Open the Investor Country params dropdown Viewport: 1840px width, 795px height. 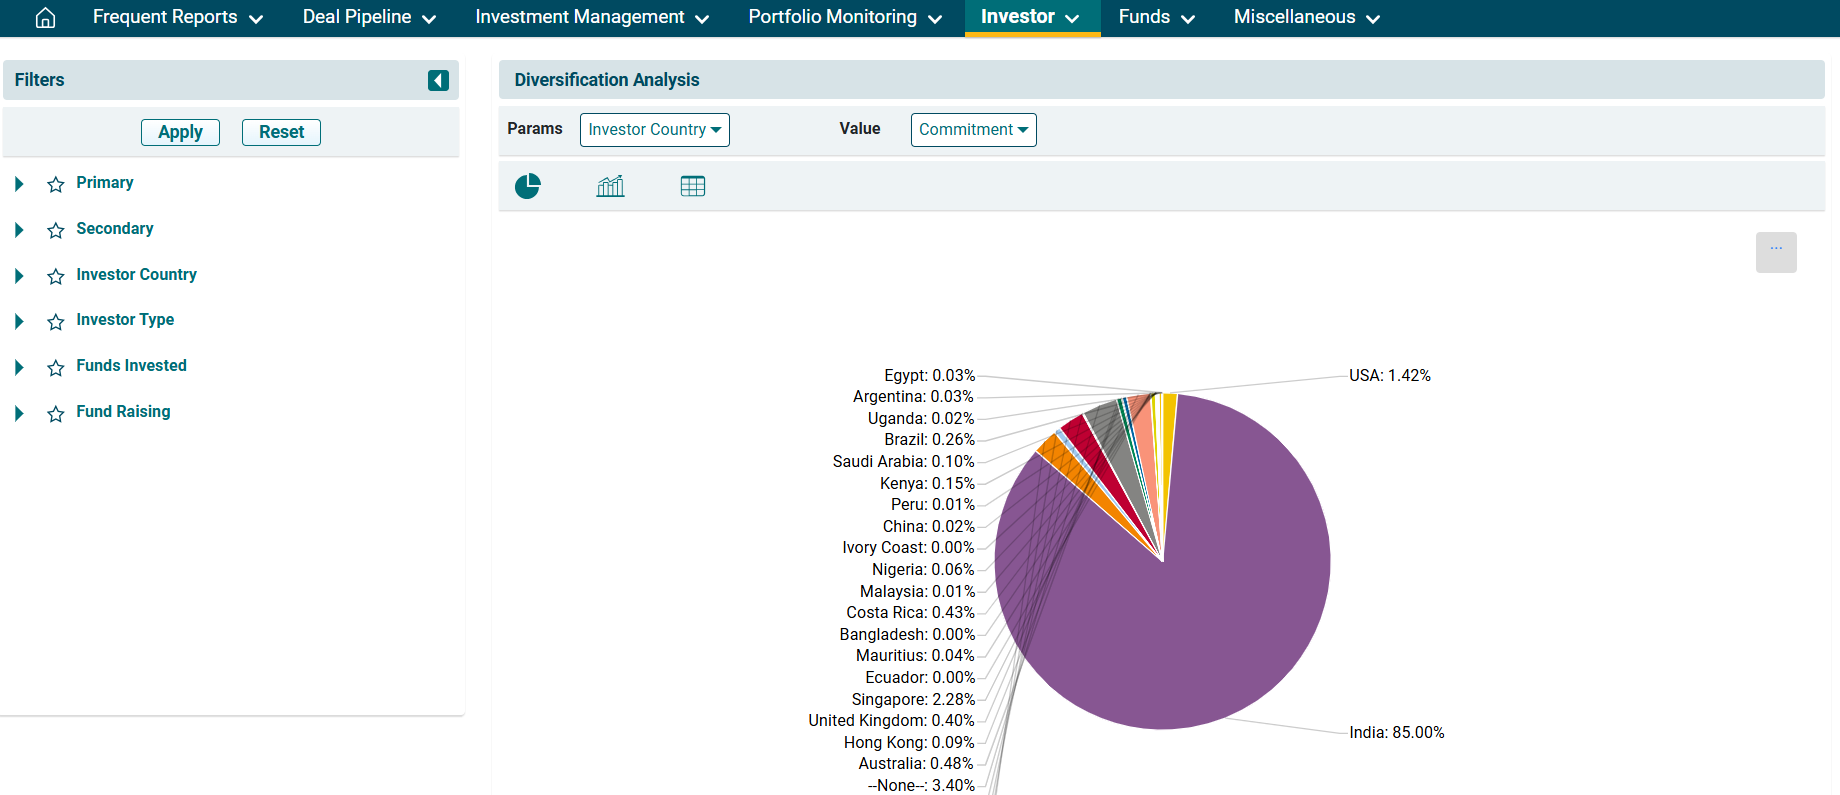tap(654, 130)
